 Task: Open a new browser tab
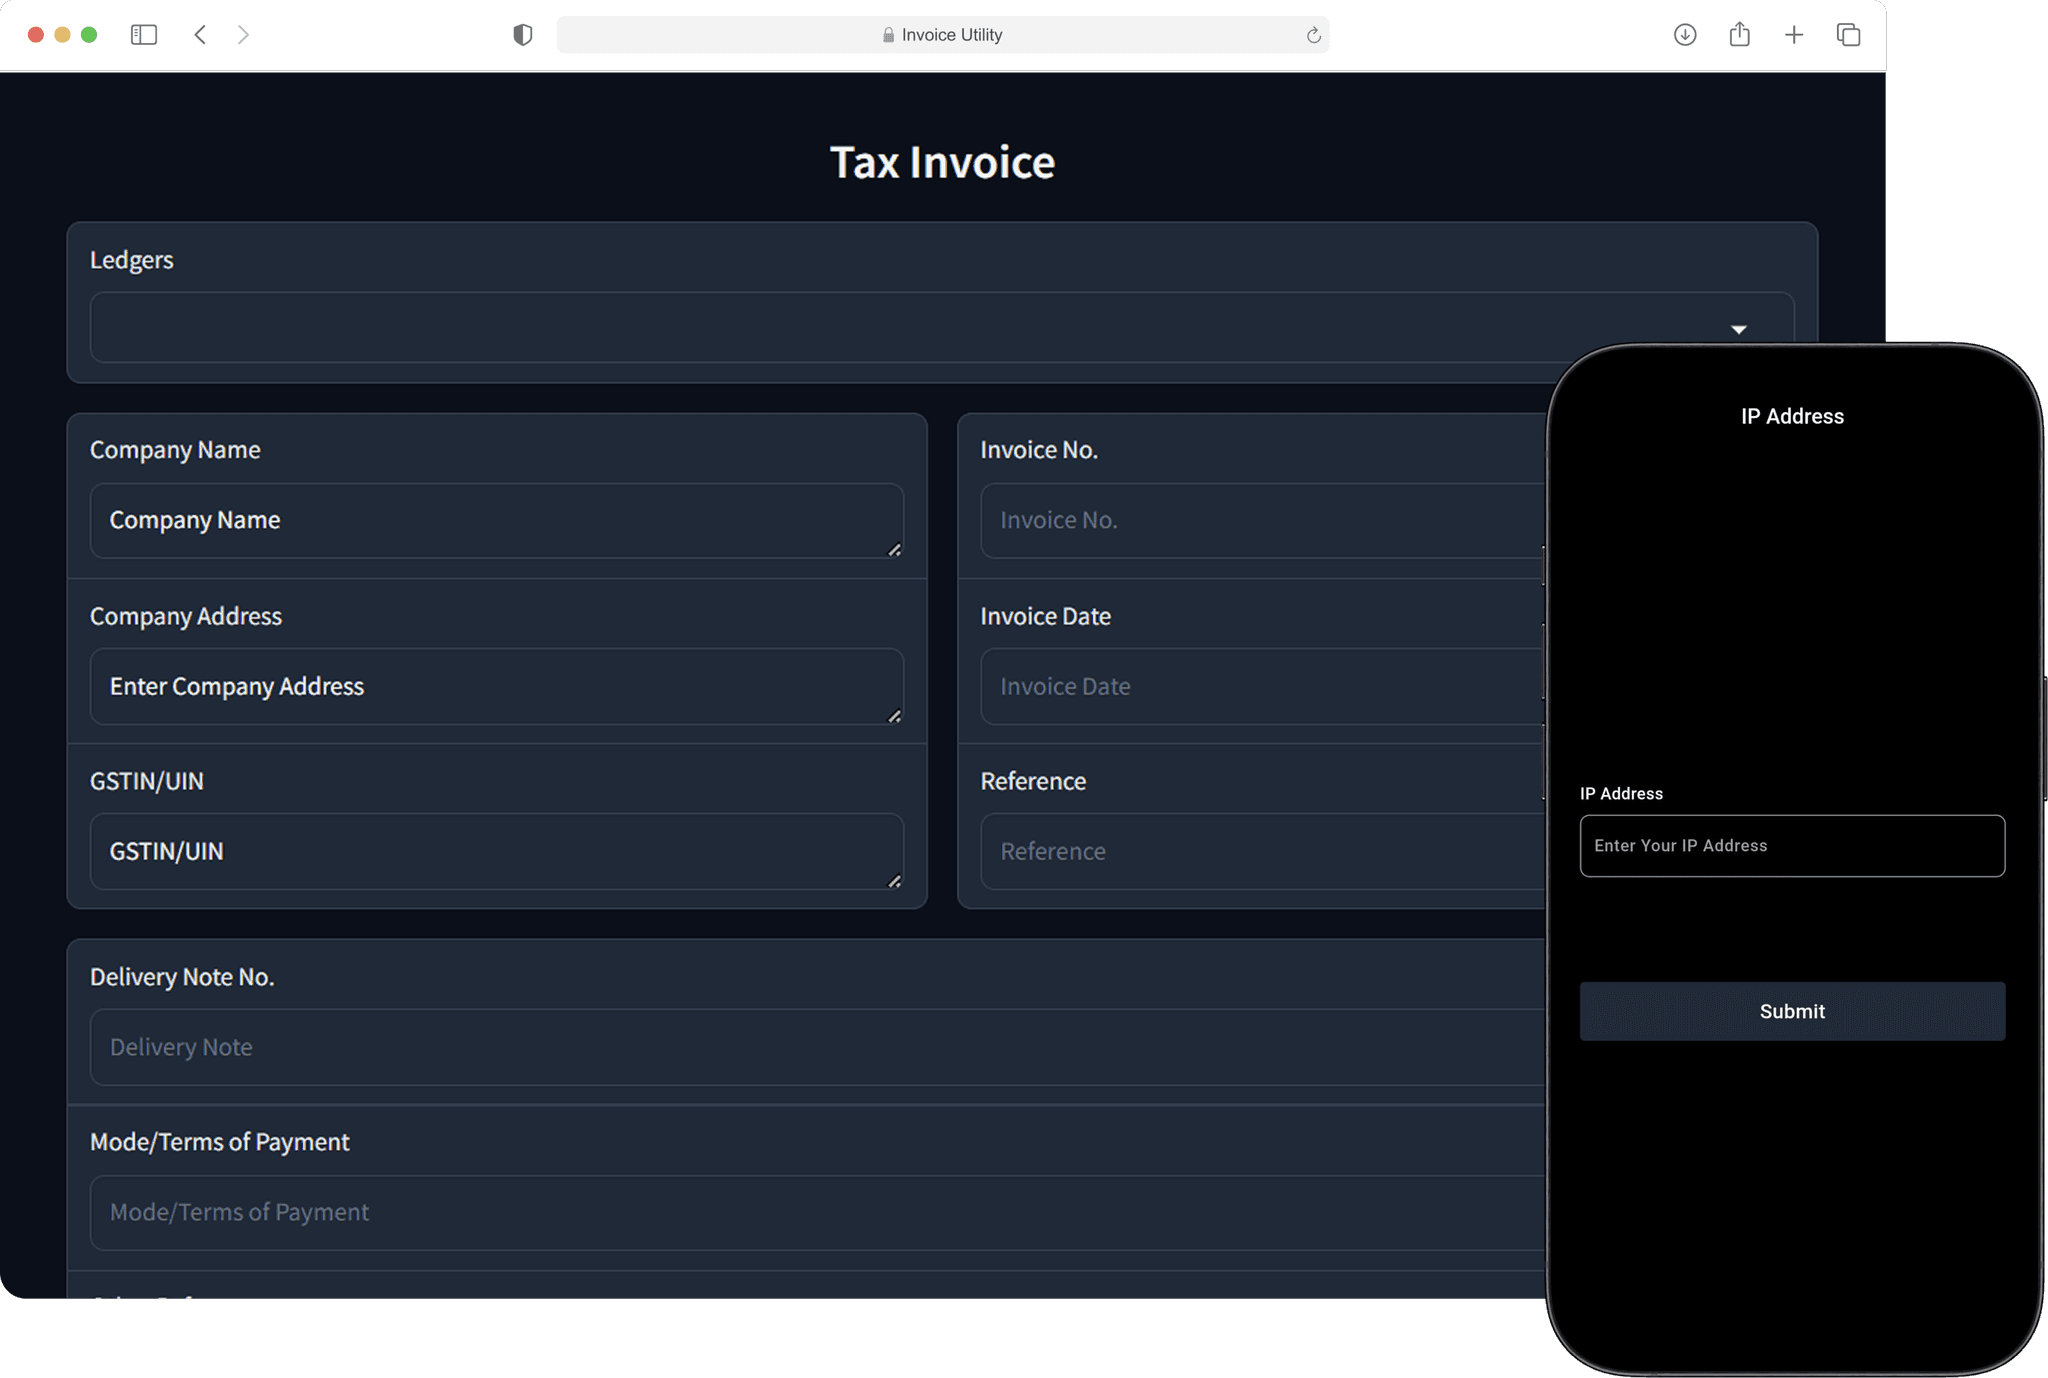pyautogui.click(x=1795, y=34)
